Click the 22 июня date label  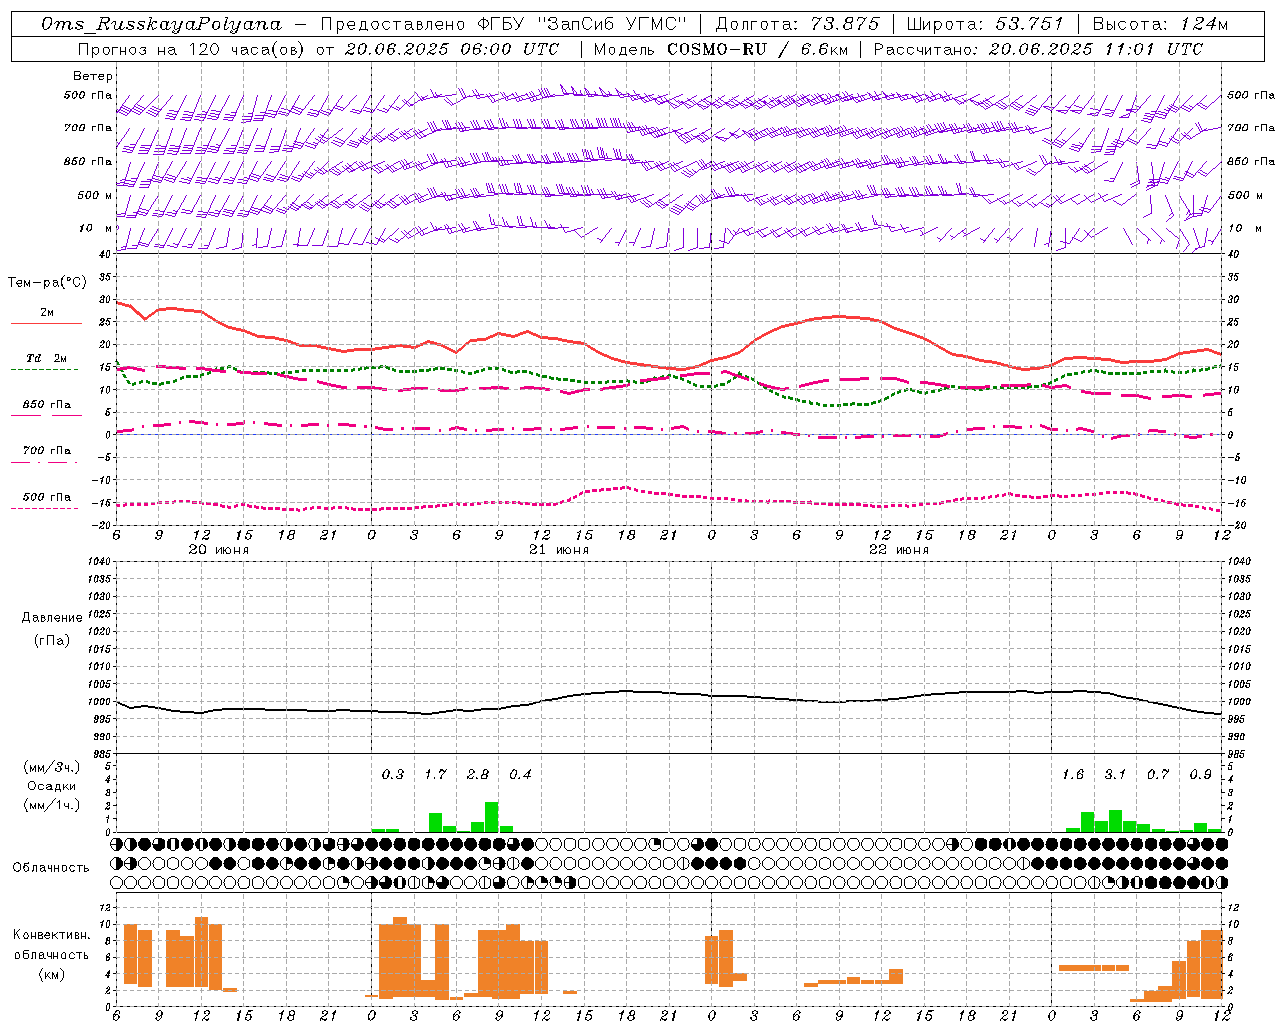click(x=899, y=550)
